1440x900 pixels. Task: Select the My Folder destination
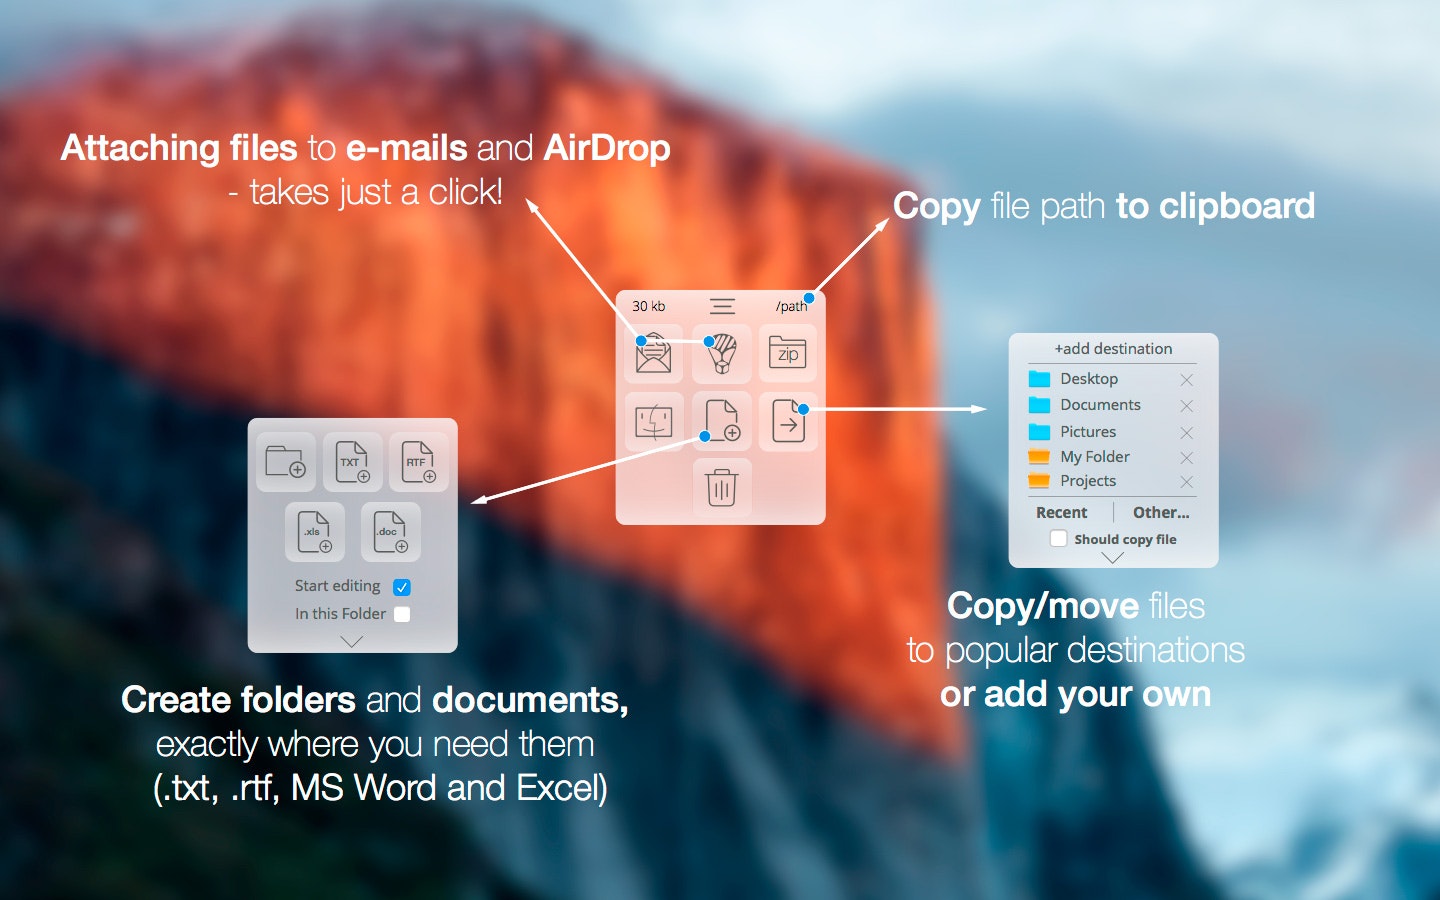coord(1095,457)
